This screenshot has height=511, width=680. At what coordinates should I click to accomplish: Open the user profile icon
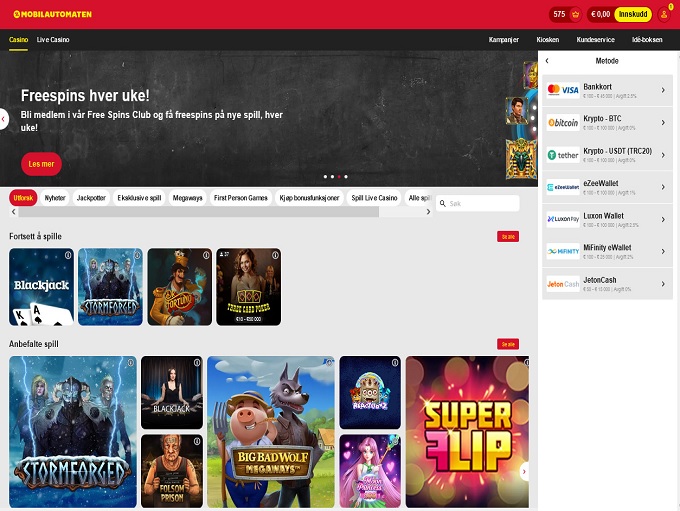click(x=664, y=14)
